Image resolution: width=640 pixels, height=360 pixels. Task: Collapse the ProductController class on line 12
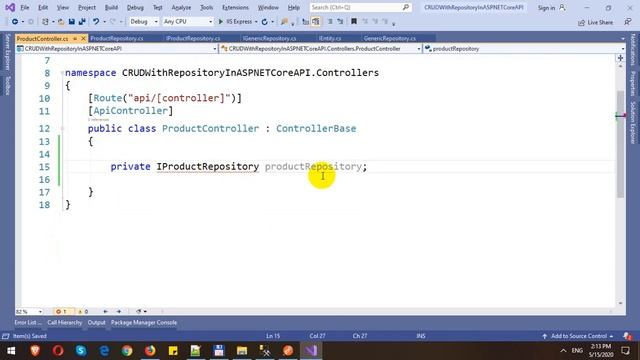[62, 129]
